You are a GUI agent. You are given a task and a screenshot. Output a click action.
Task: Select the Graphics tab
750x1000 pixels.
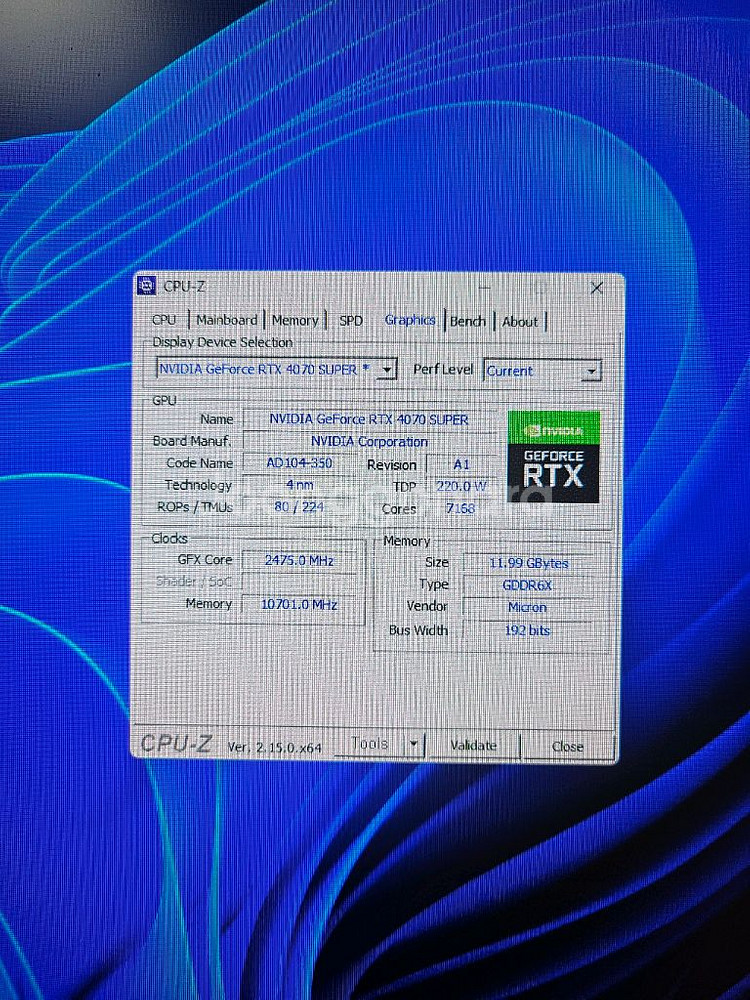pos(409,320)
